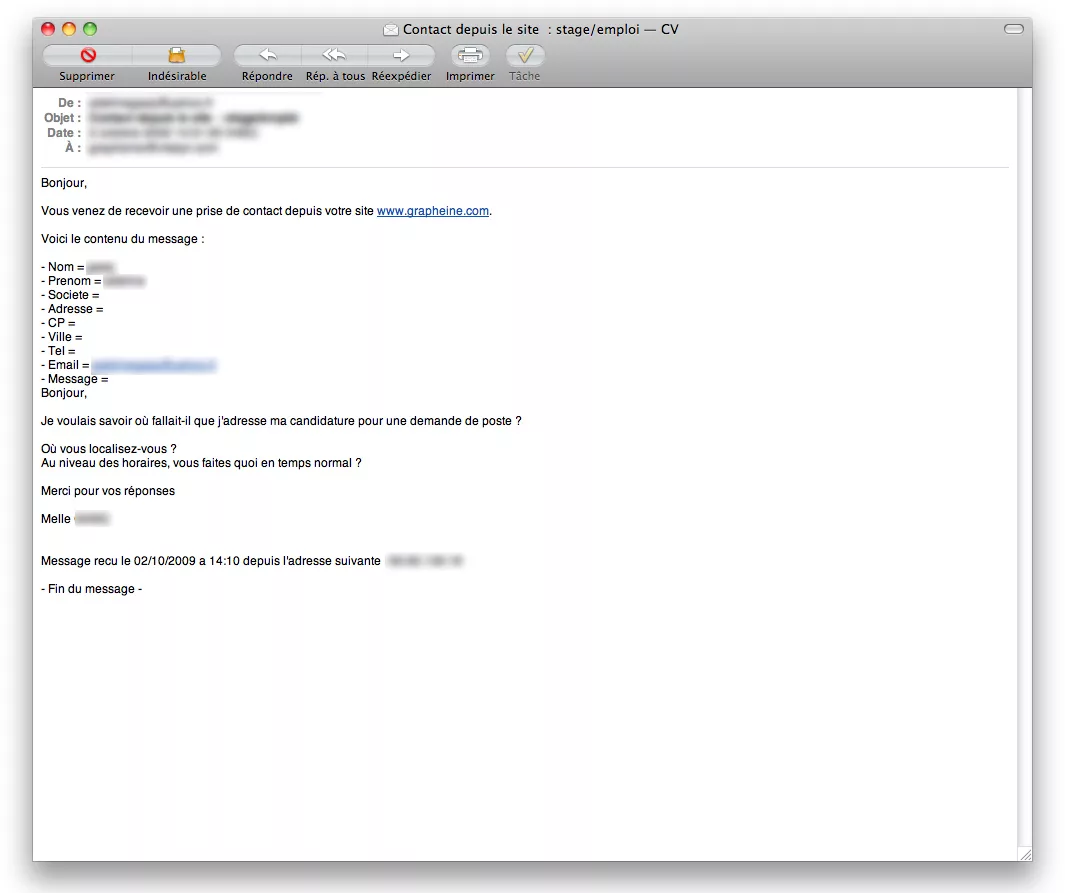Click the envelope icon in the title bar

pos(391,30)
